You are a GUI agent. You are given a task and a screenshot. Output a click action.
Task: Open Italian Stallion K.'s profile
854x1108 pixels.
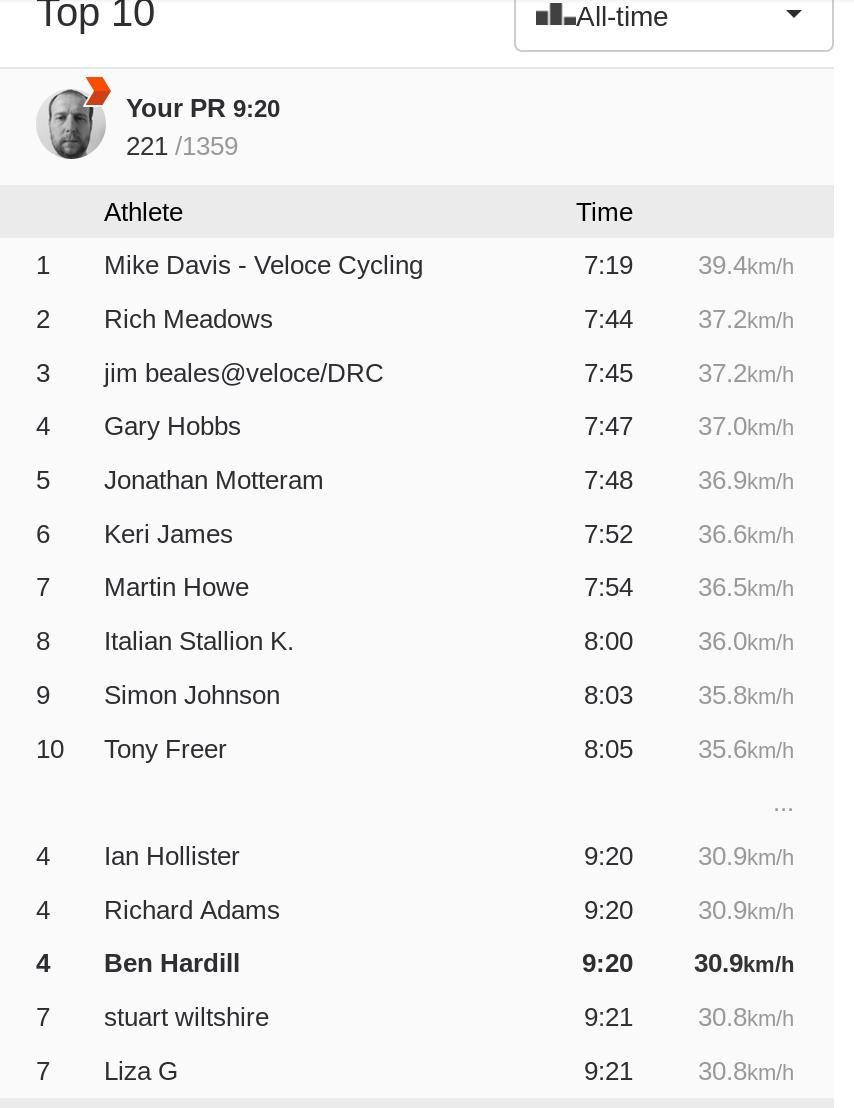coord(198,641)
